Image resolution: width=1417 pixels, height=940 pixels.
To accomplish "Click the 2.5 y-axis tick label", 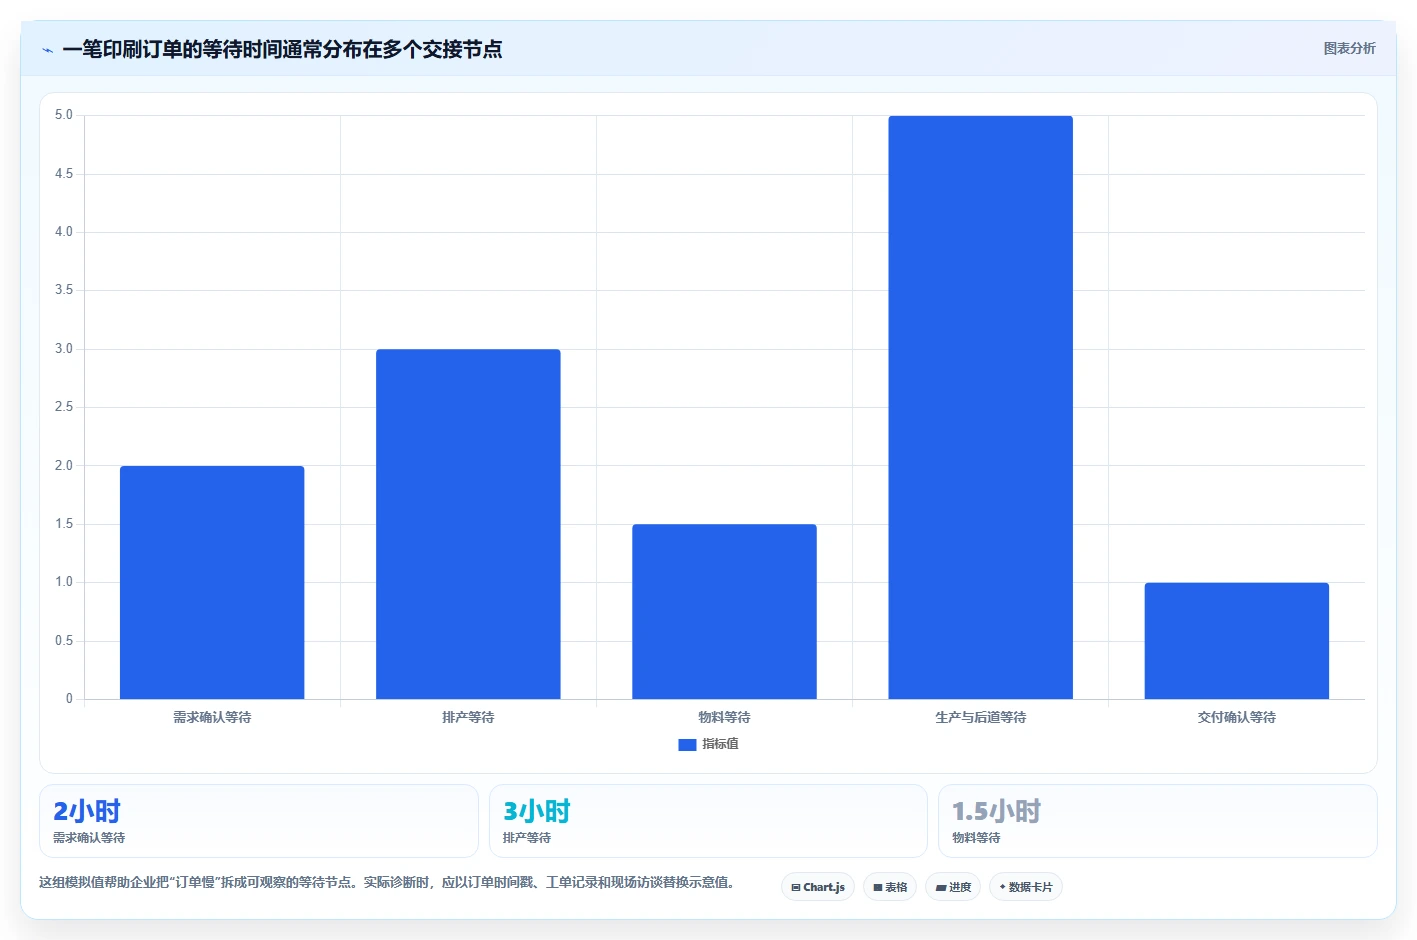I will coord(64,407).
